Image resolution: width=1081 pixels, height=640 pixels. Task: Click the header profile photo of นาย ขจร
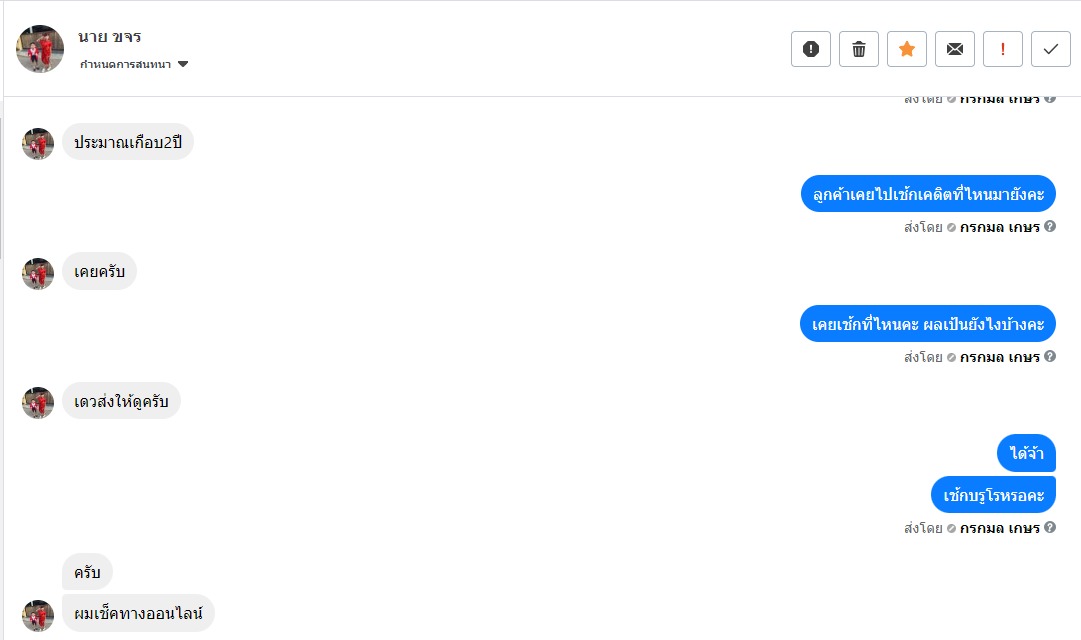(40, 49)
